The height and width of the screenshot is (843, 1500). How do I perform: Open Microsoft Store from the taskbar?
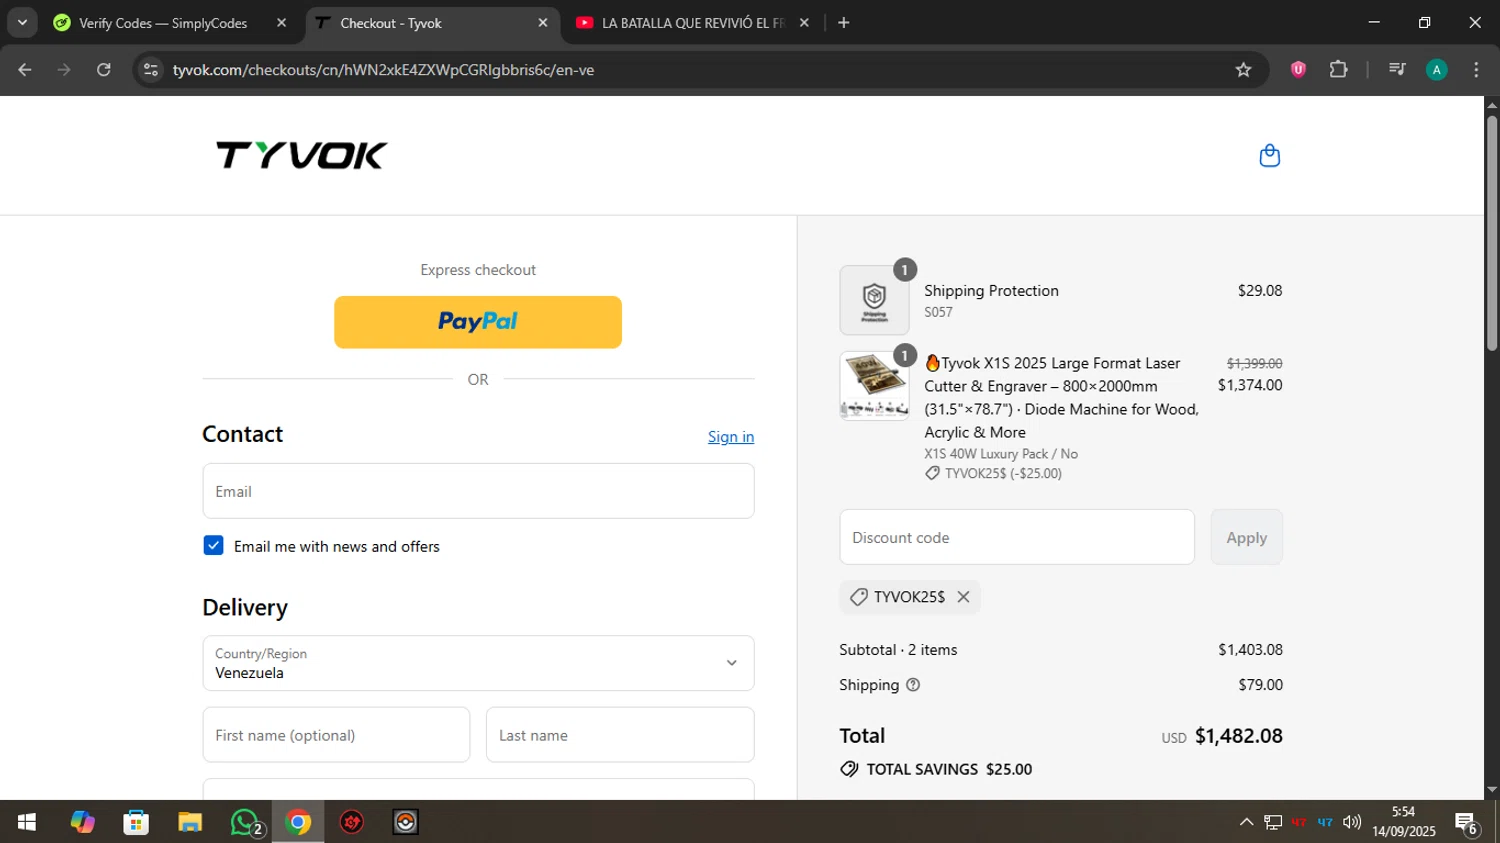point(136,822)
